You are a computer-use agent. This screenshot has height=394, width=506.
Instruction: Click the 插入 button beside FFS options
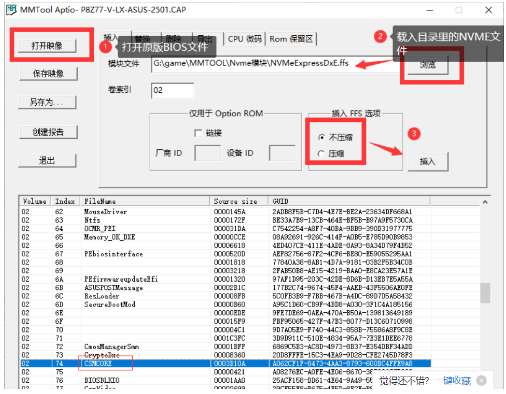[x=428, y=162]
